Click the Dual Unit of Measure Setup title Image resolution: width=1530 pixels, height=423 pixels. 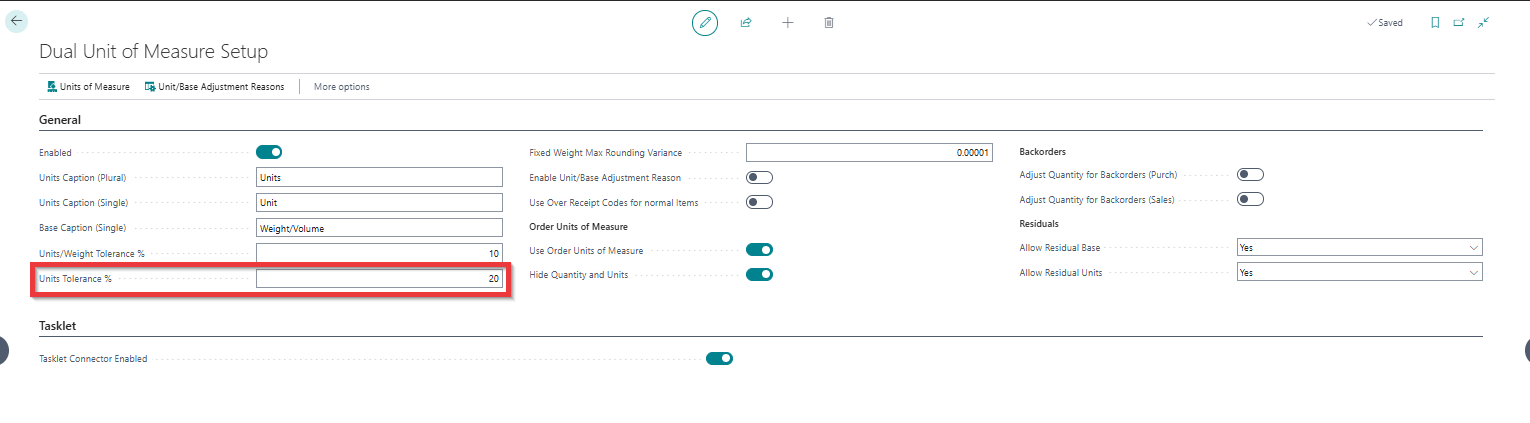click(x=153, y=51)
